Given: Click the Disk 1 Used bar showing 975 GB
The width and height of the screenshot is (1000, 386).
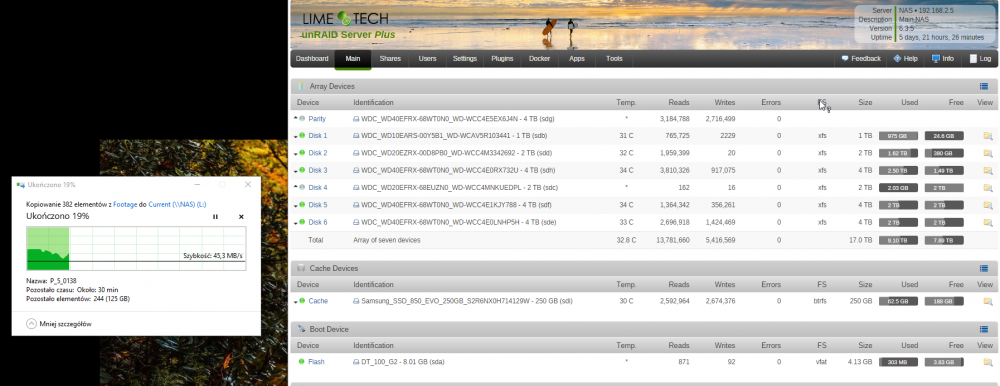Looking at the screenshot, I should [898, 136].
